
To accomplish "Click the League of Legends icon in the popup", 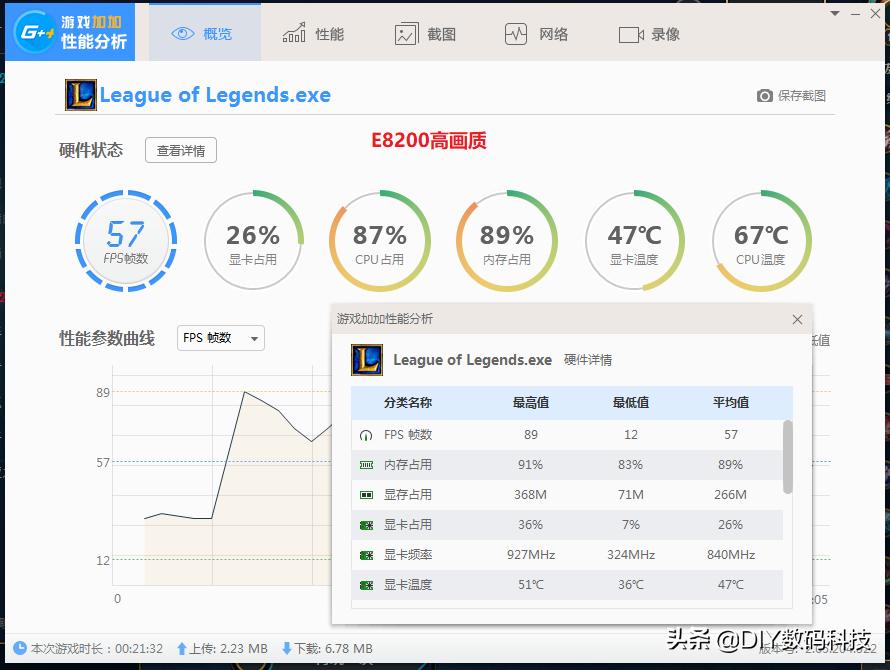I will [x=367, y=360].
